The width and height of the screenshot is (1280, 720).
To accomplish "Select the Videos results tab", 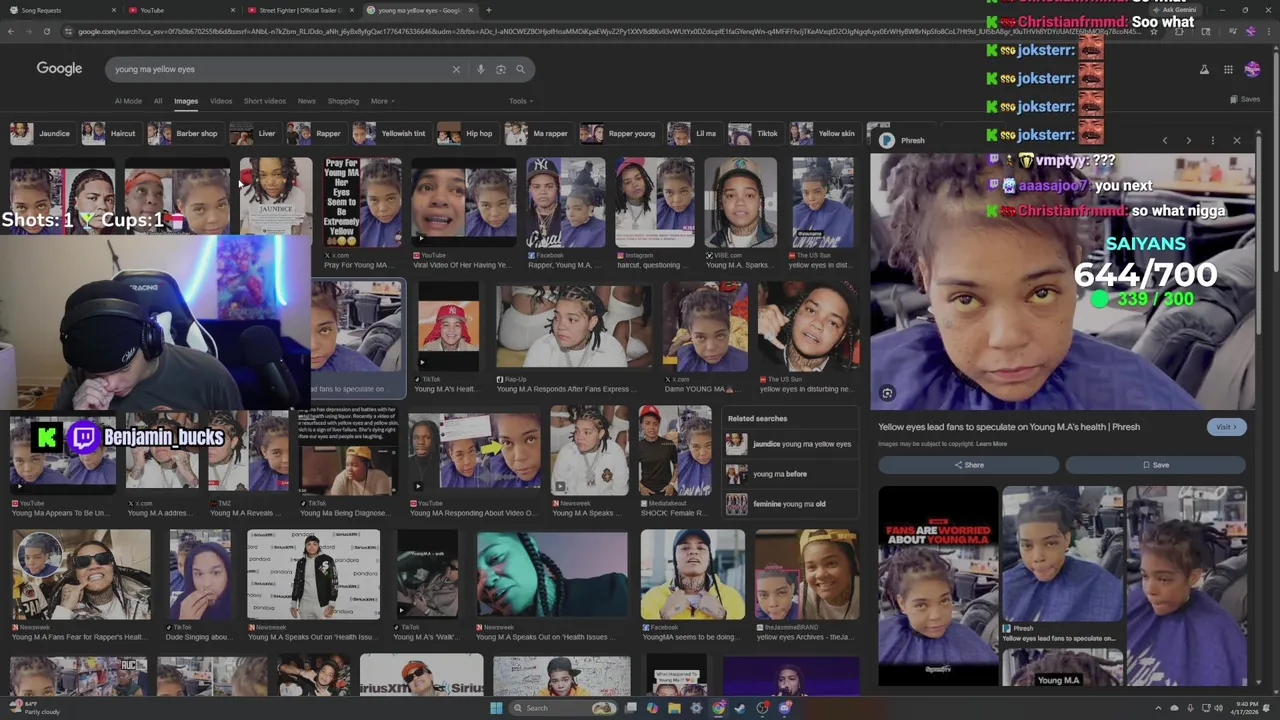I will [x=221, y=101].
